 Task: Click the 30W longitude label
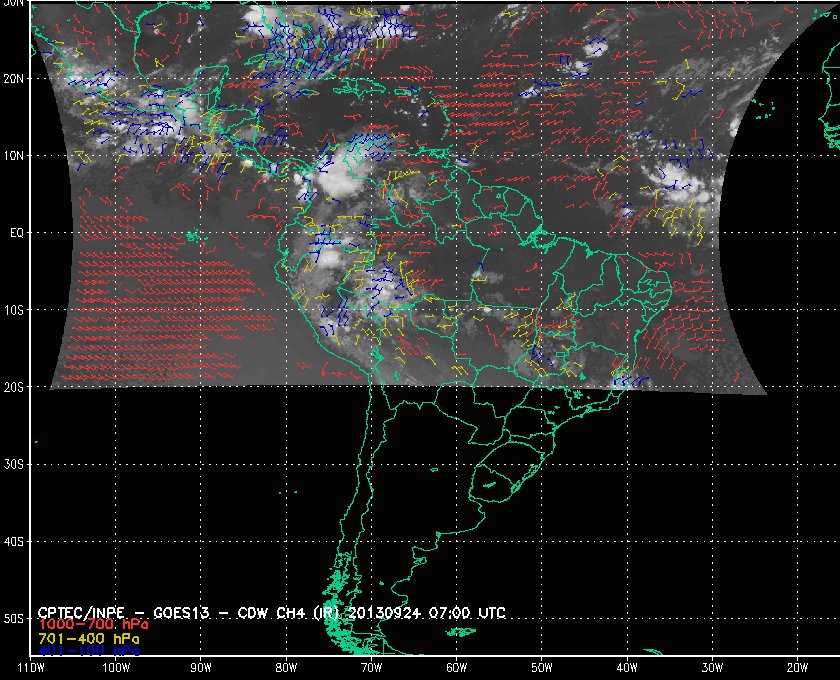tap(712, 668)
